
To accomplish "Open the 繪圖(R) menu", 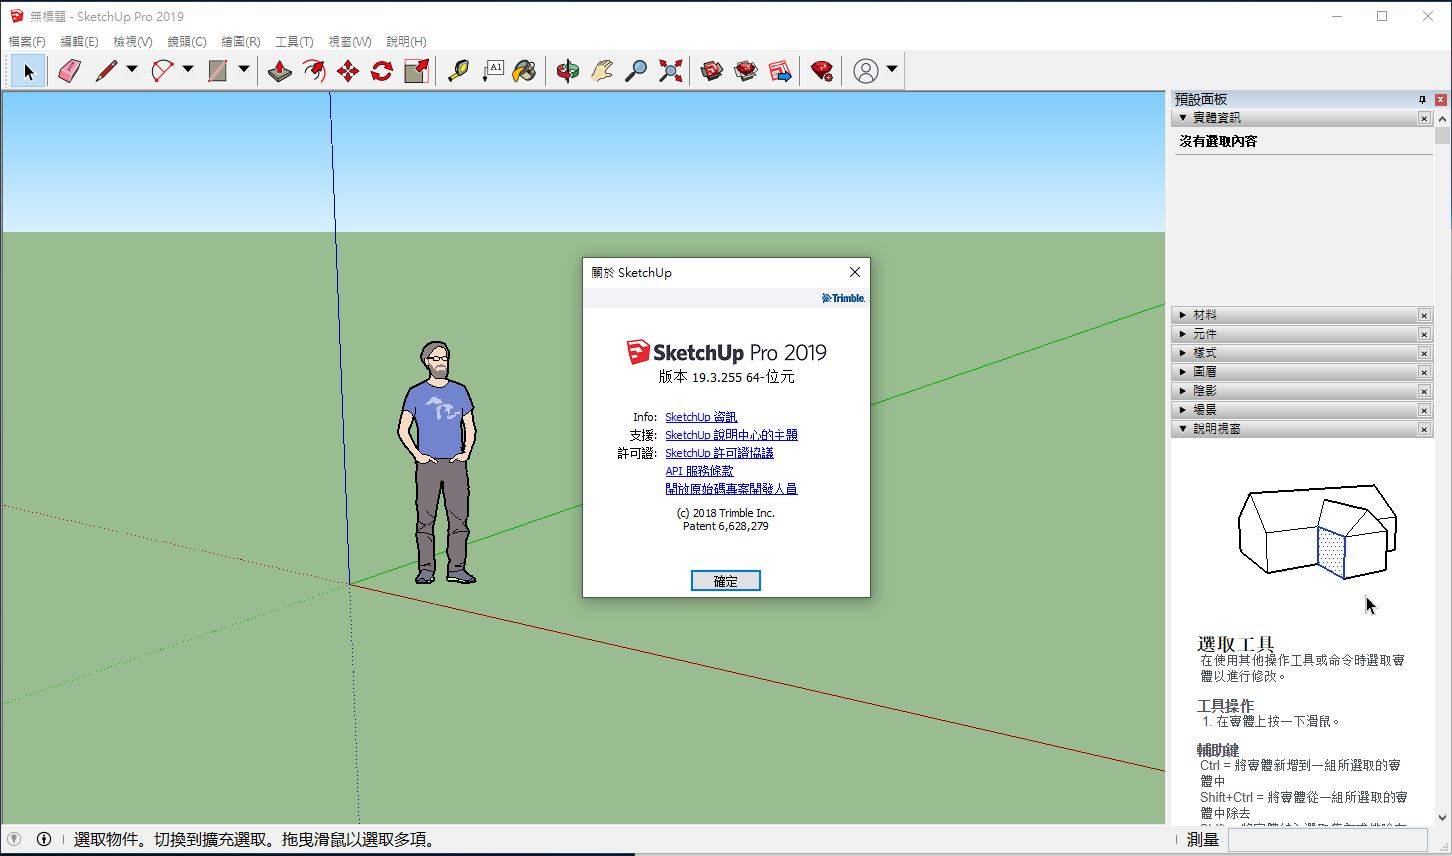I will tap(240, 41).
